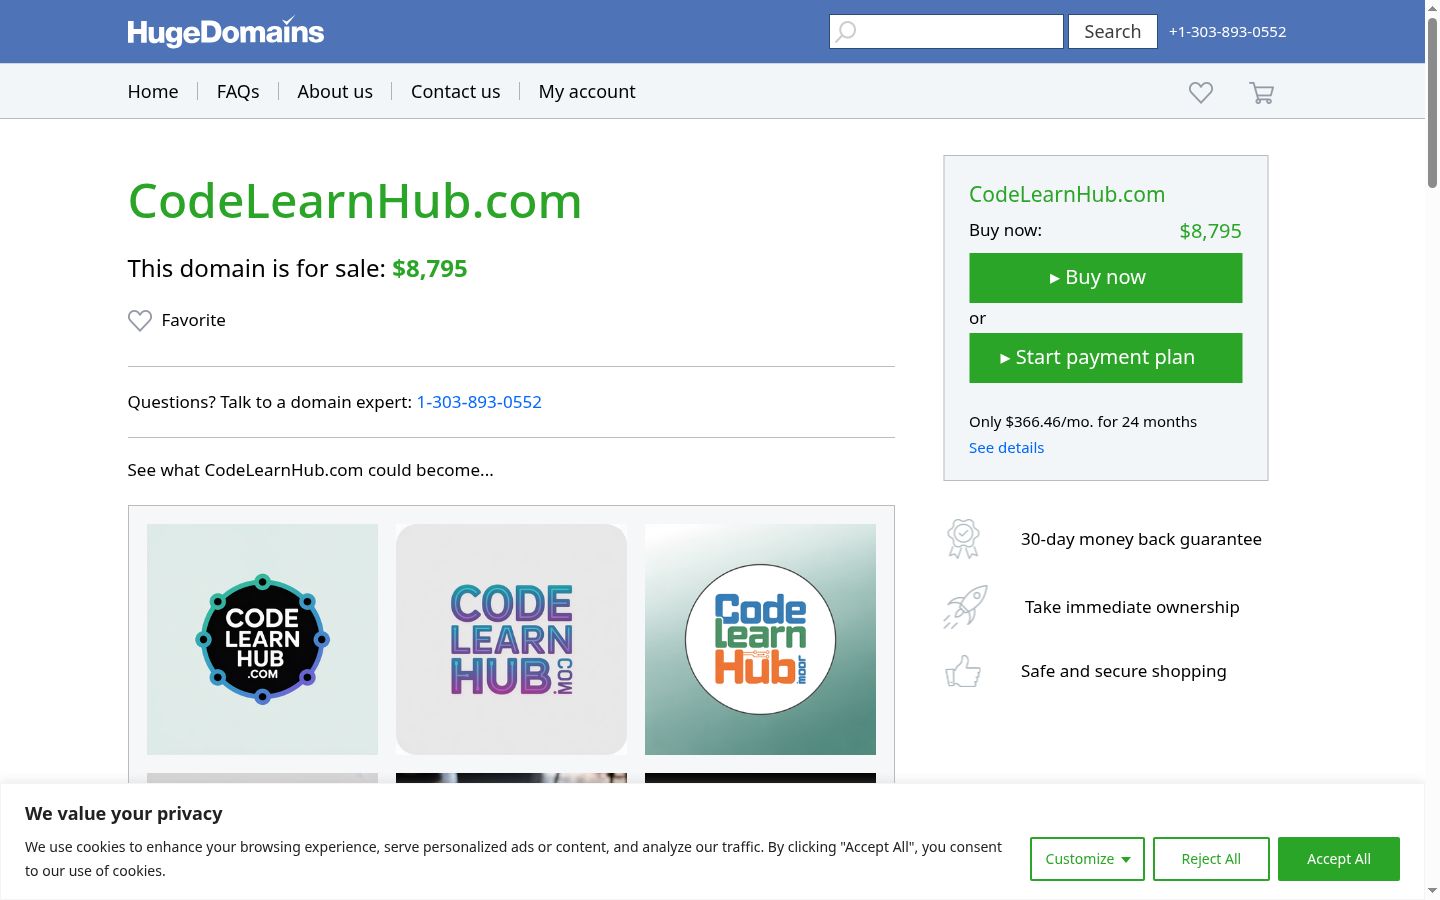Click the We value your privacy heading
This screenshot has height=900, width=1440.
click(x=124, y=814)
